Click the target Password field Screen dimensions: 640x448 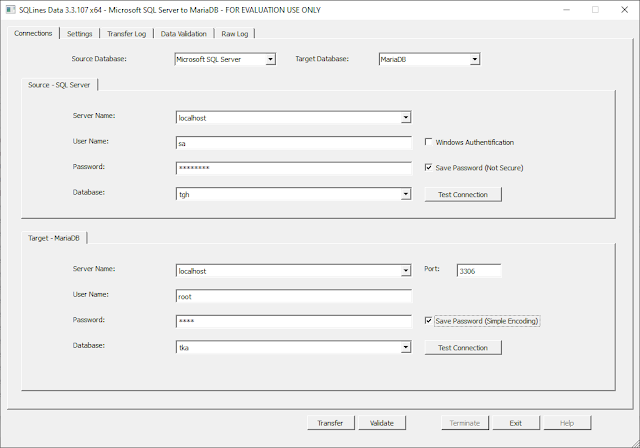(294, 322)
